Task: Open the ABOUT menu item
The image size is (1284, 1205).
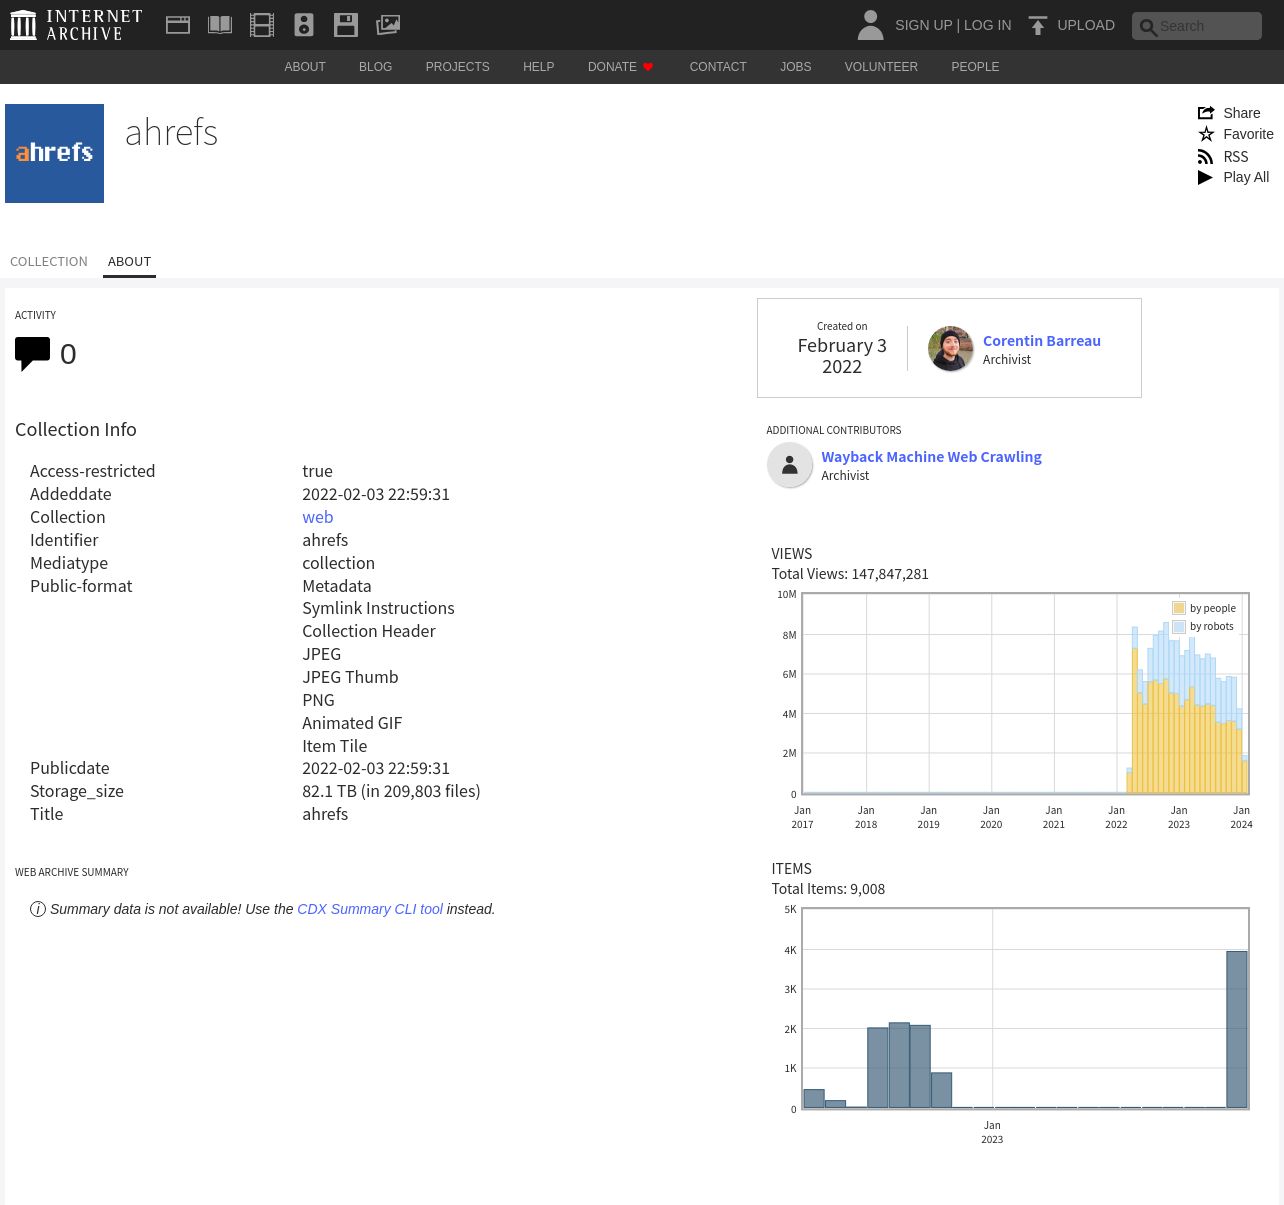Action: coord(305,67)
